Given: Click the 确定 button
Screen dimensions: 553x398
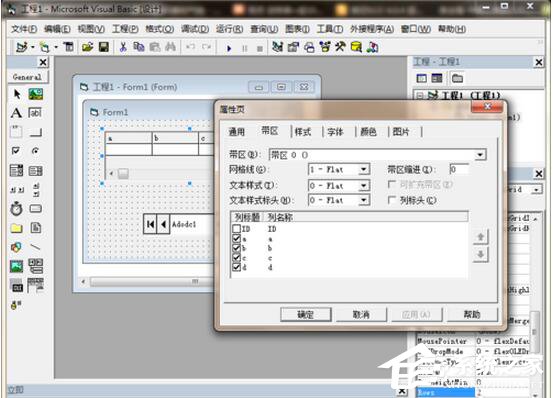Looking at the screenshot, I should coord(305,314).
